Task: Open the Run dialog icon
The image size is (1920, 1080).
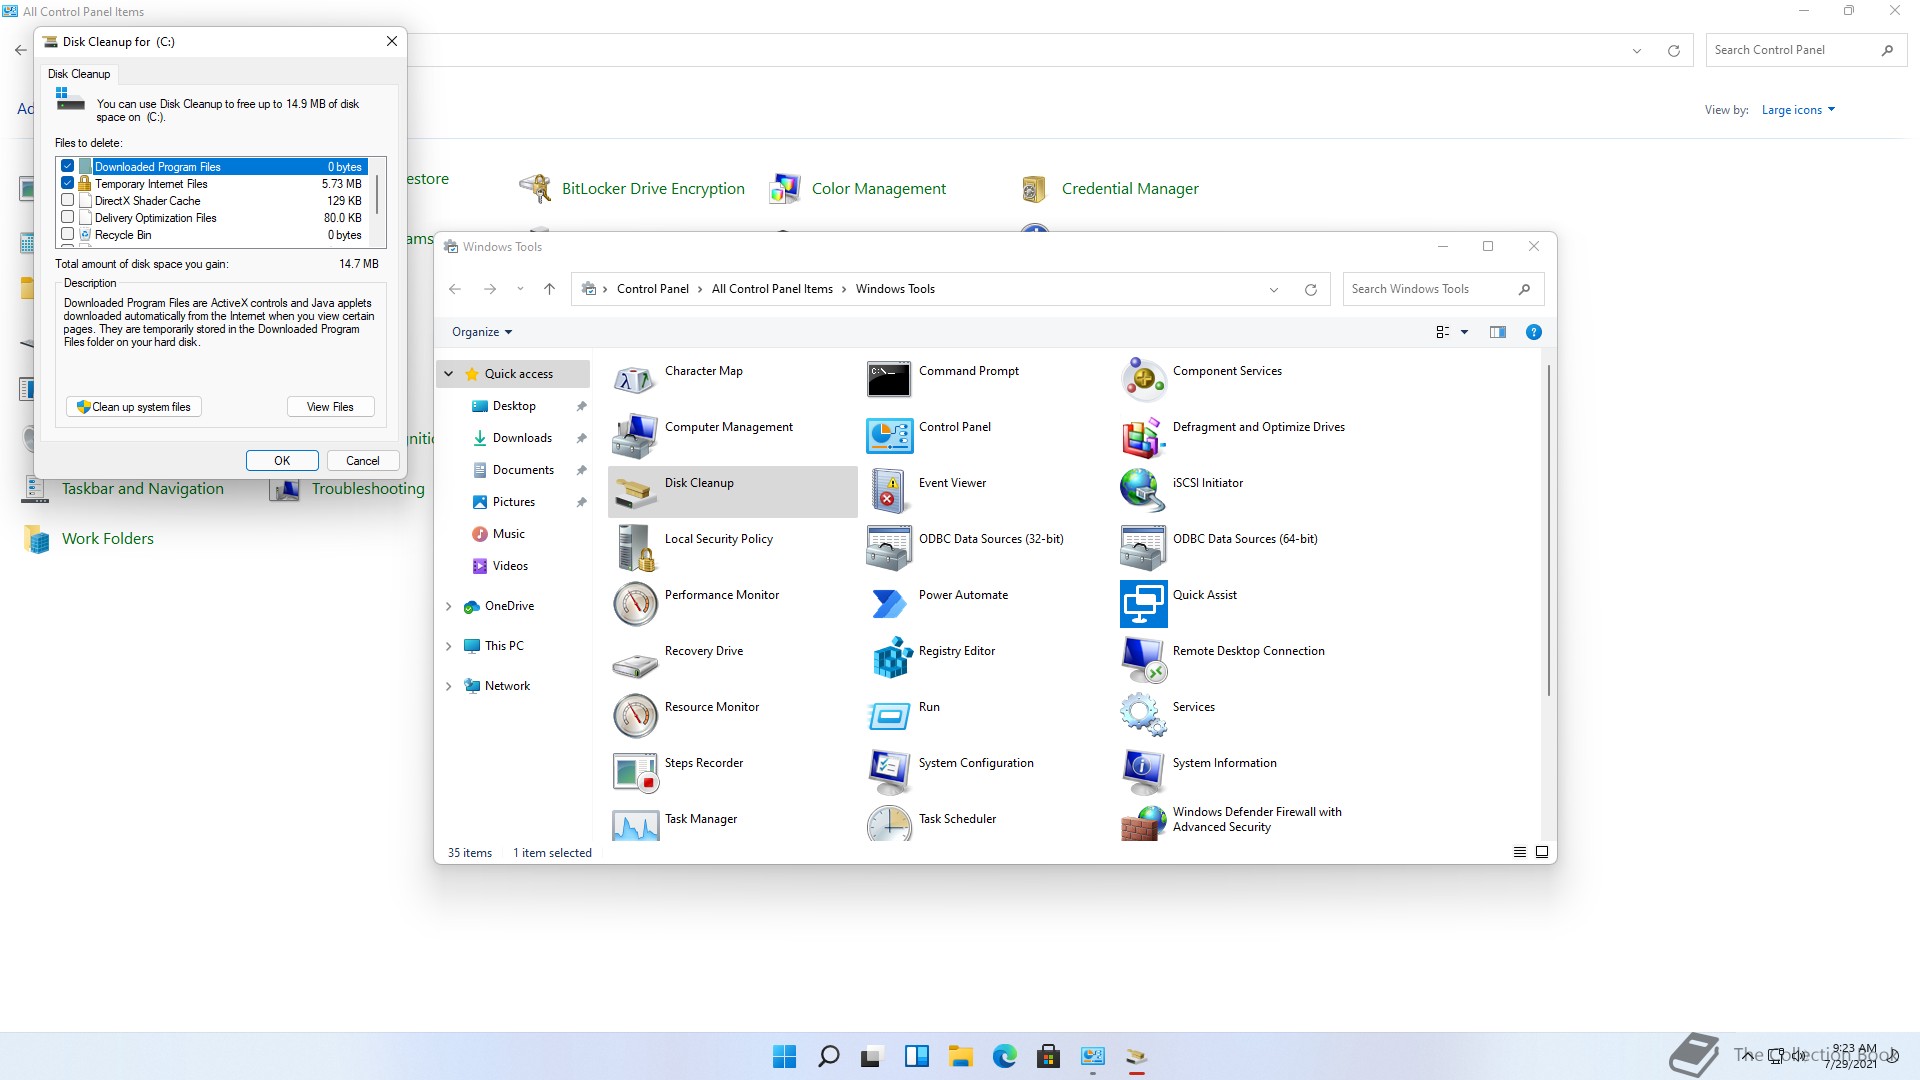Action: tap(889, 716)
